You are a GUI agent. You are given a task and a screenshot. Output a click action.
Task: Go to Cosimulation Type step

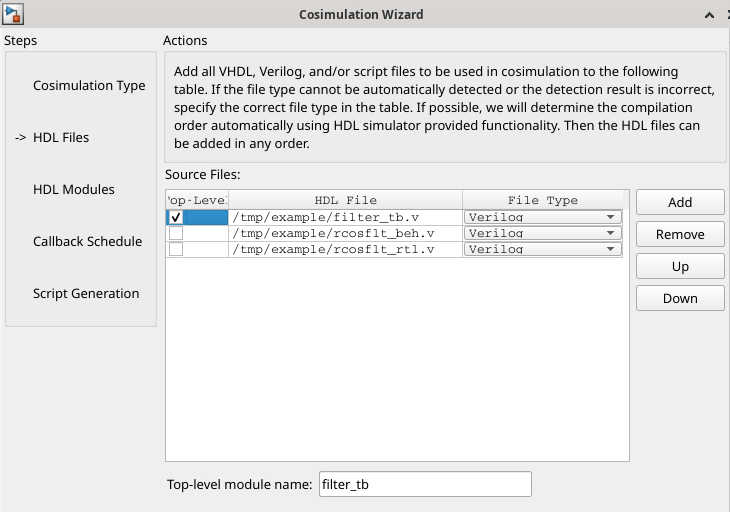[x=89, y=86]
